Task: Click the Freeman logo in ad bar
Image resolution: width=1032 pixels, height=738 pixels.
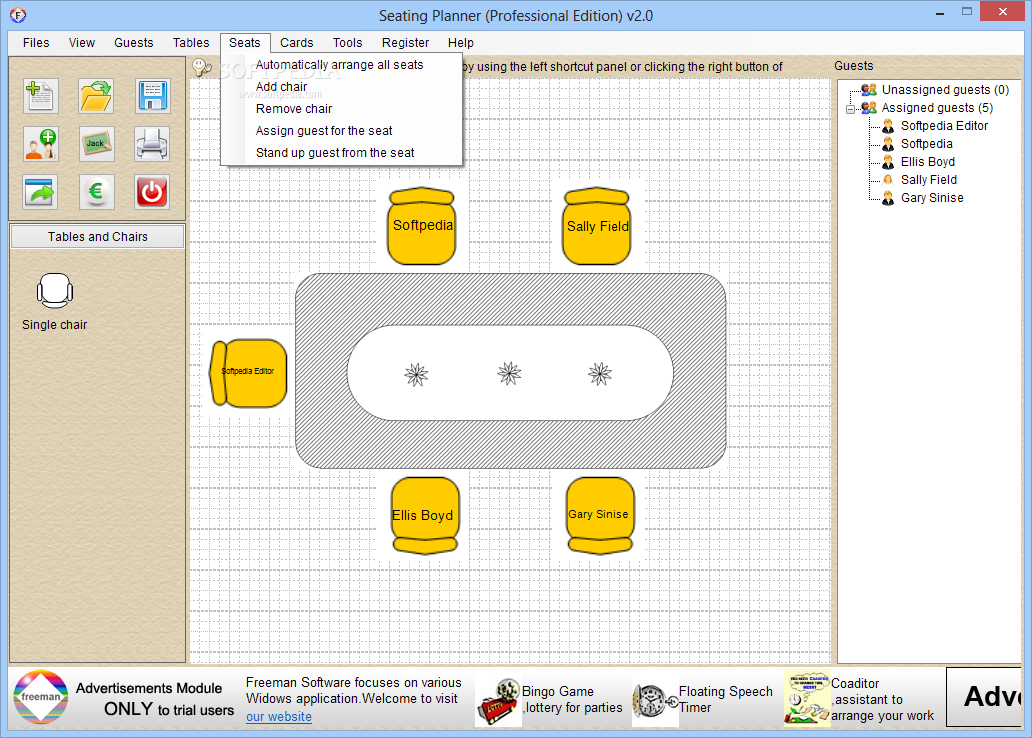Action: point(41,697)
